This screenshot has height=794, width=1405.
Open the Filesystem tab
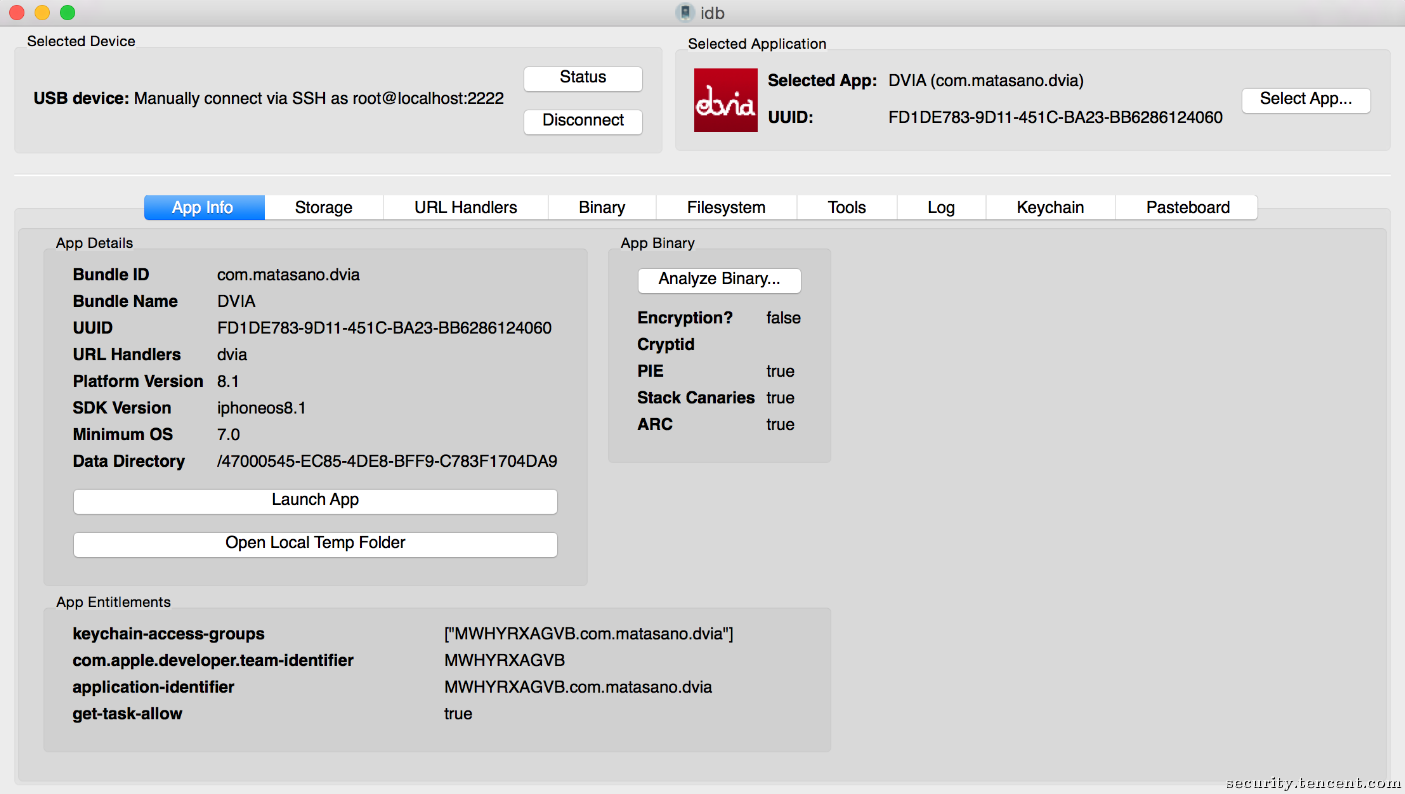tap(726, 207)
